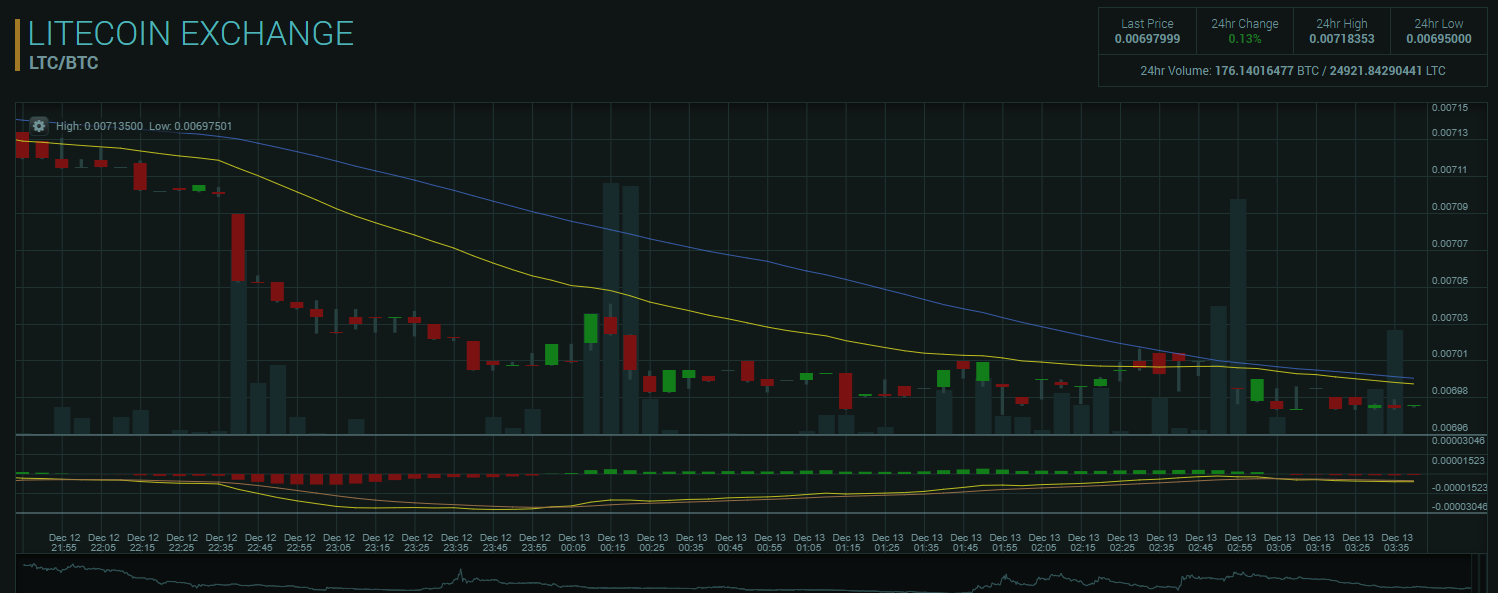Click time label Dec 12 23:35

pos(456,542)
